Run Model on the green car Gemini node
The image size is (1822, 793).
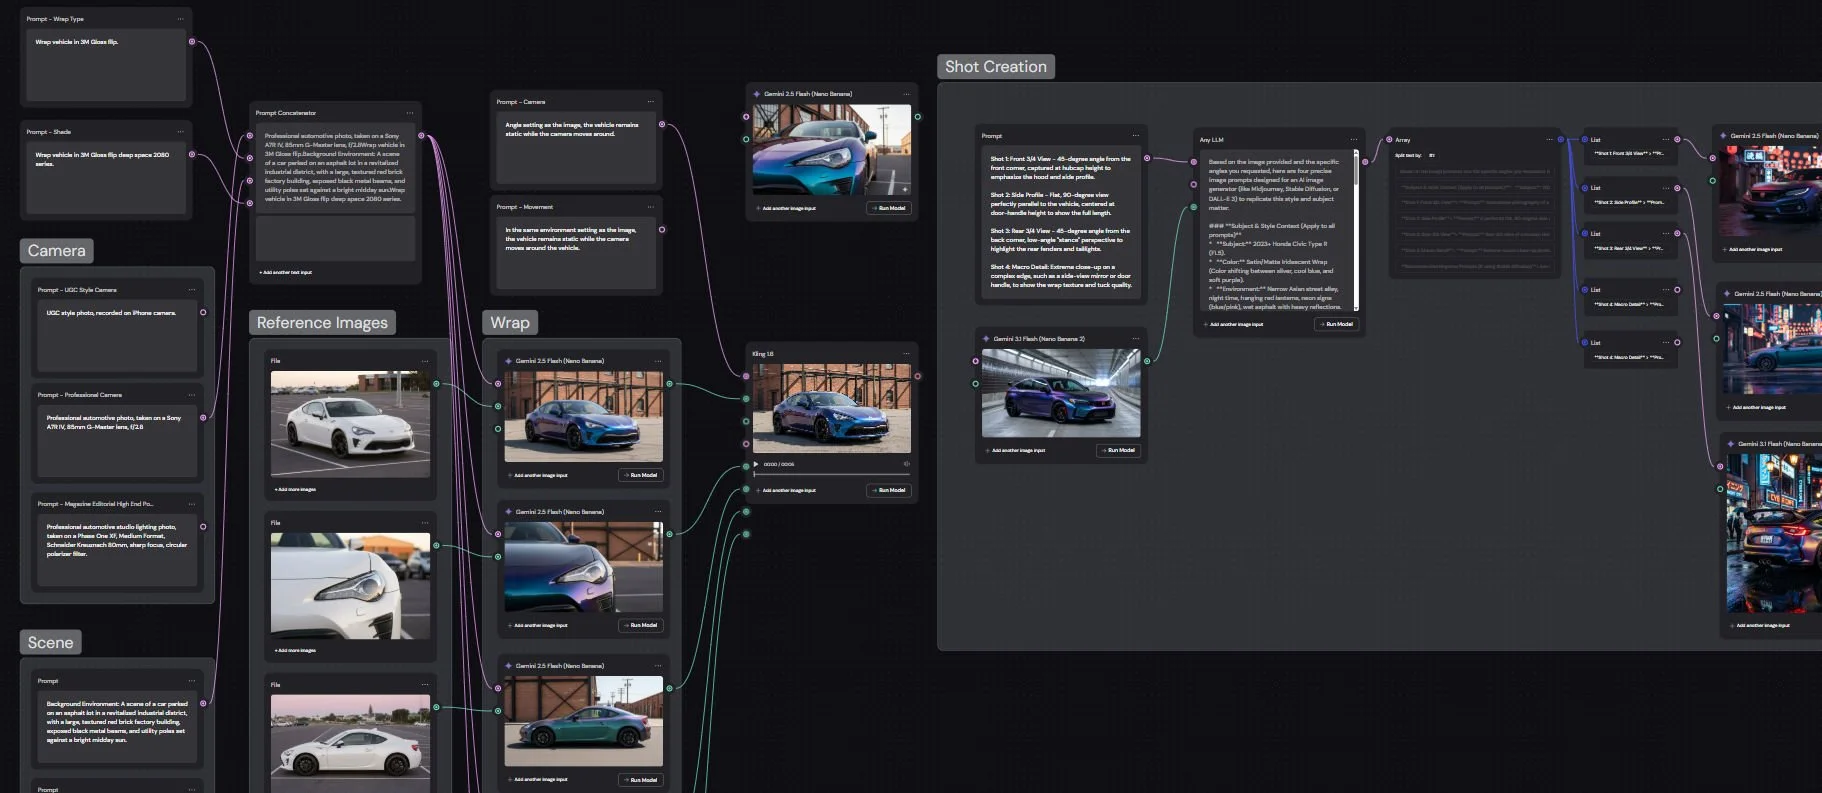pos(641,780)
